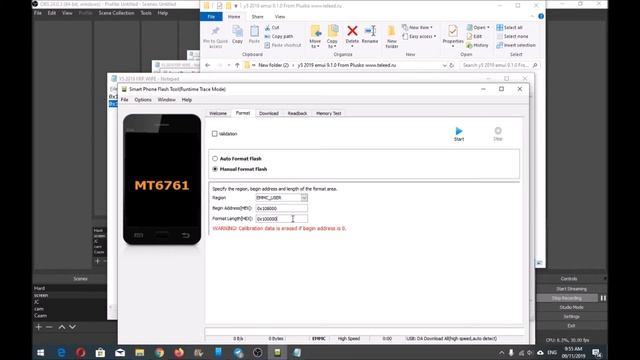This screenshot has width=640, height=360.
Task: Click Select all in Explorer ribbon
Action: coord(509,27)
